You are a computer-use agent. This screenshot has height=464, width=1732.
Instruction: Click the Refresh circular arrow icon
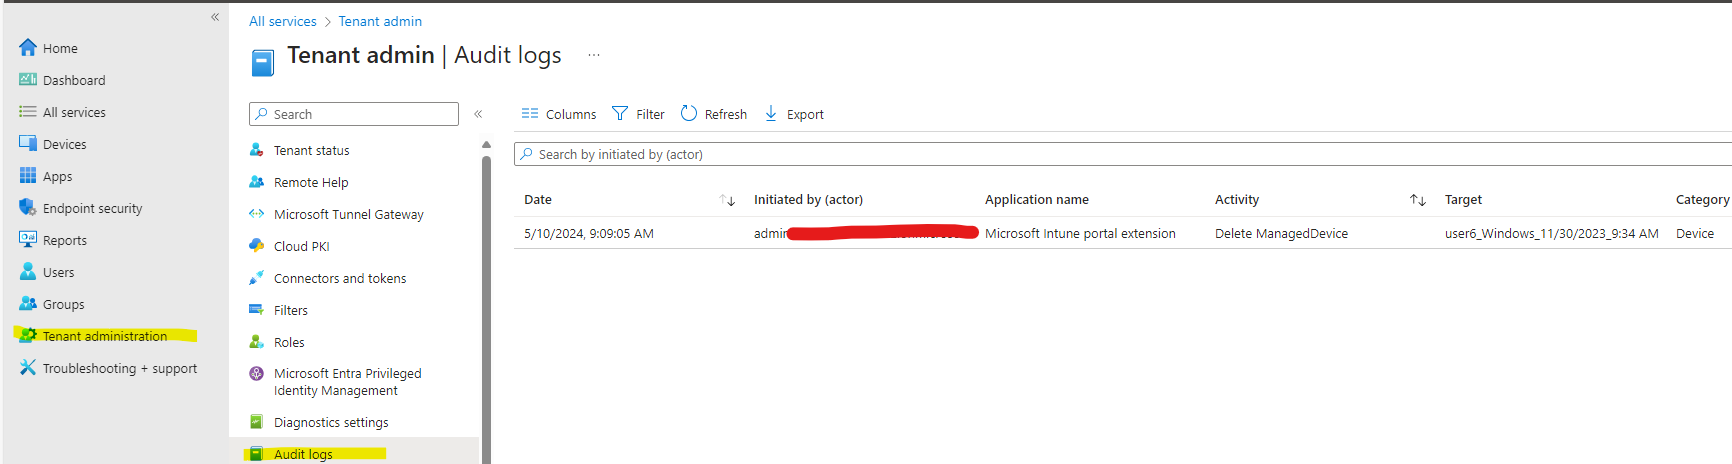click(x=689, y=113)
